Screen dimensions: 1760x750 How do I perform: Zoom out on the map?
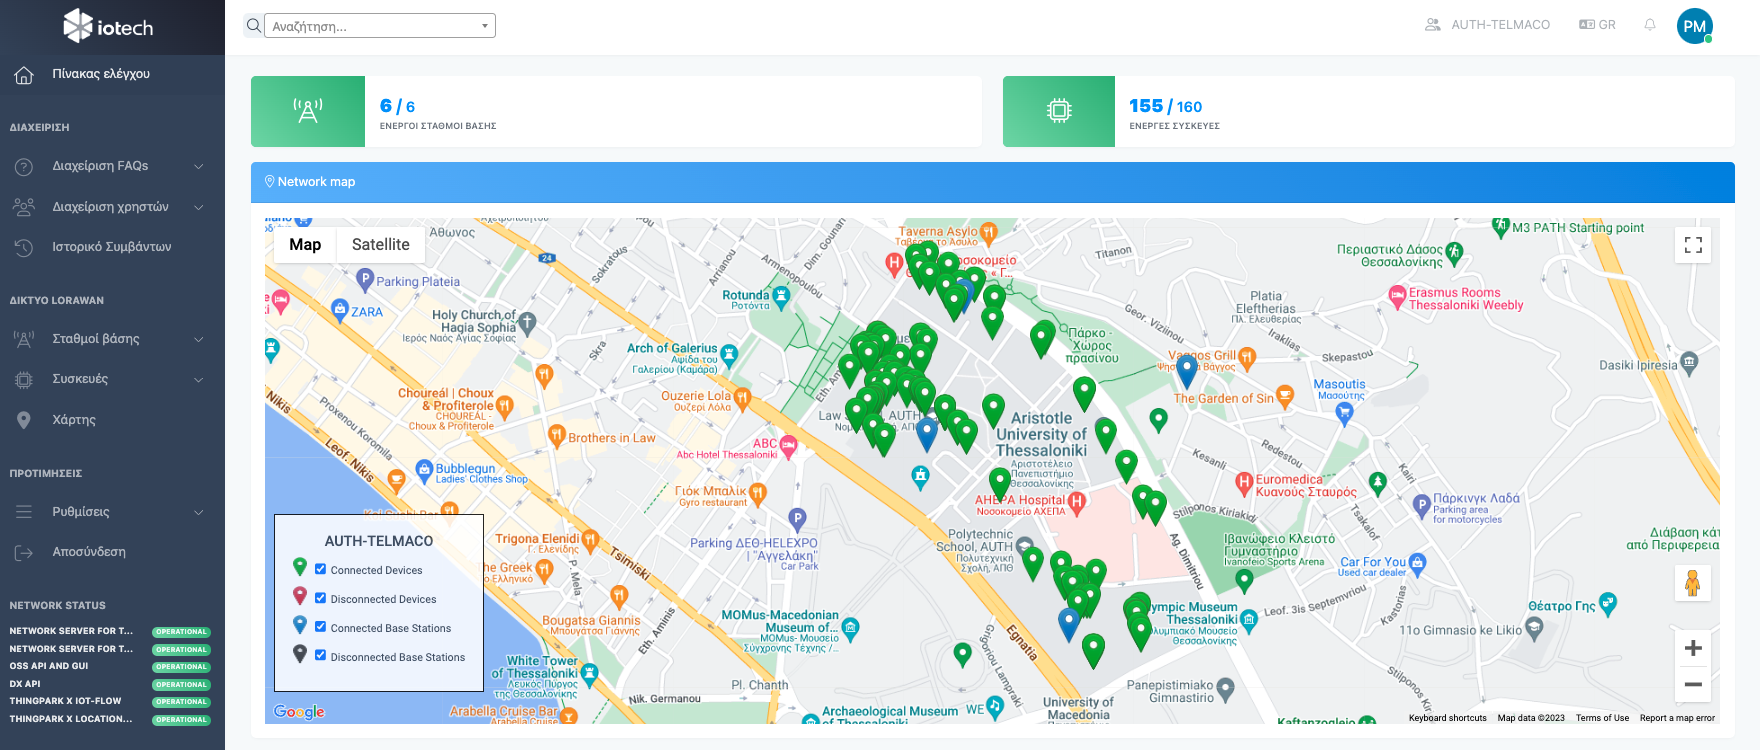(x=1693, y=684)
